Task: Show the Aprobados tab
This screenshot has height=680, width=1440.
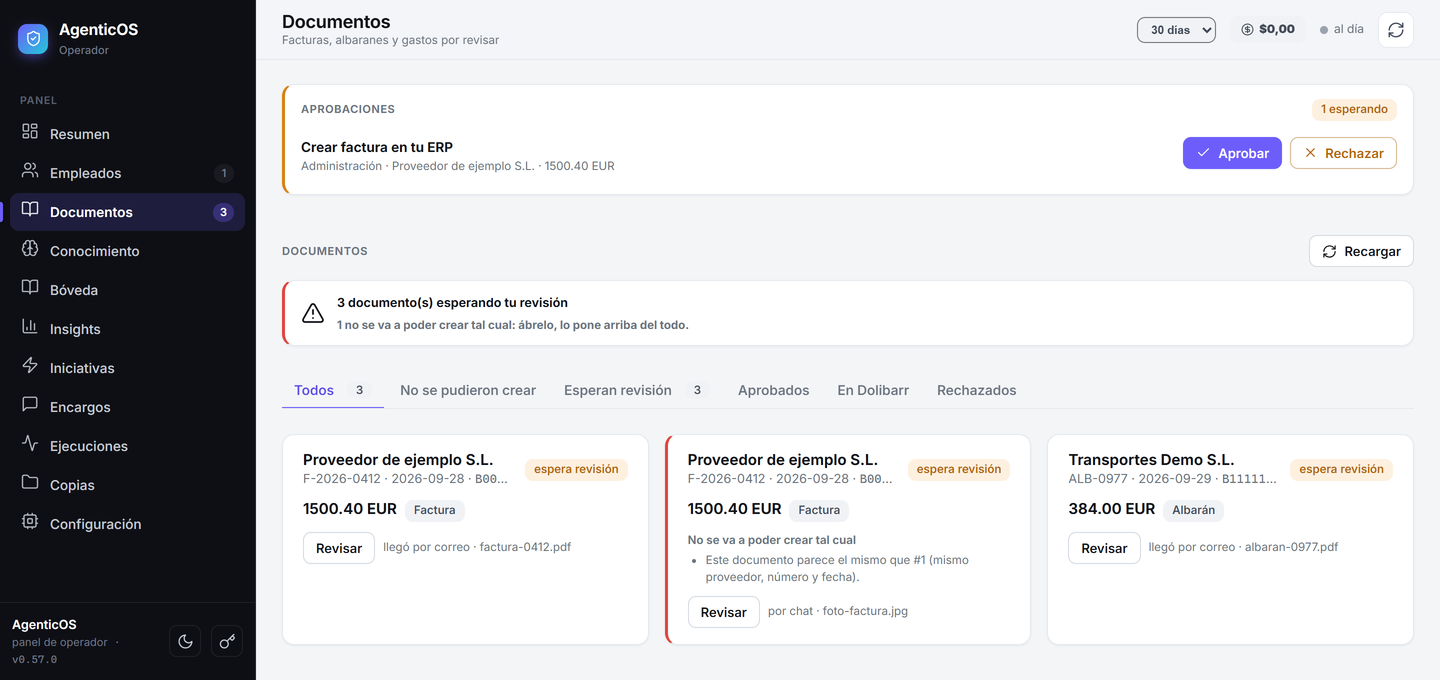Action: pos(773,390)
